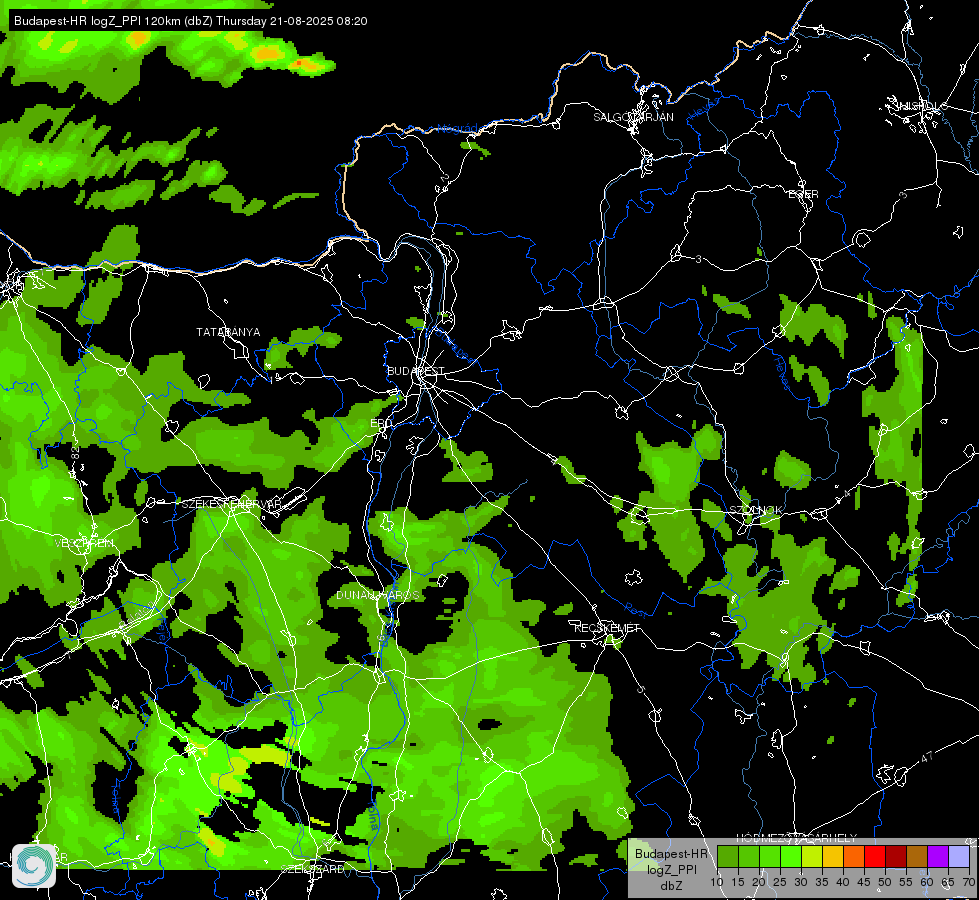Click the road number 82 label

pyautogui.click(x=76, y=453)
